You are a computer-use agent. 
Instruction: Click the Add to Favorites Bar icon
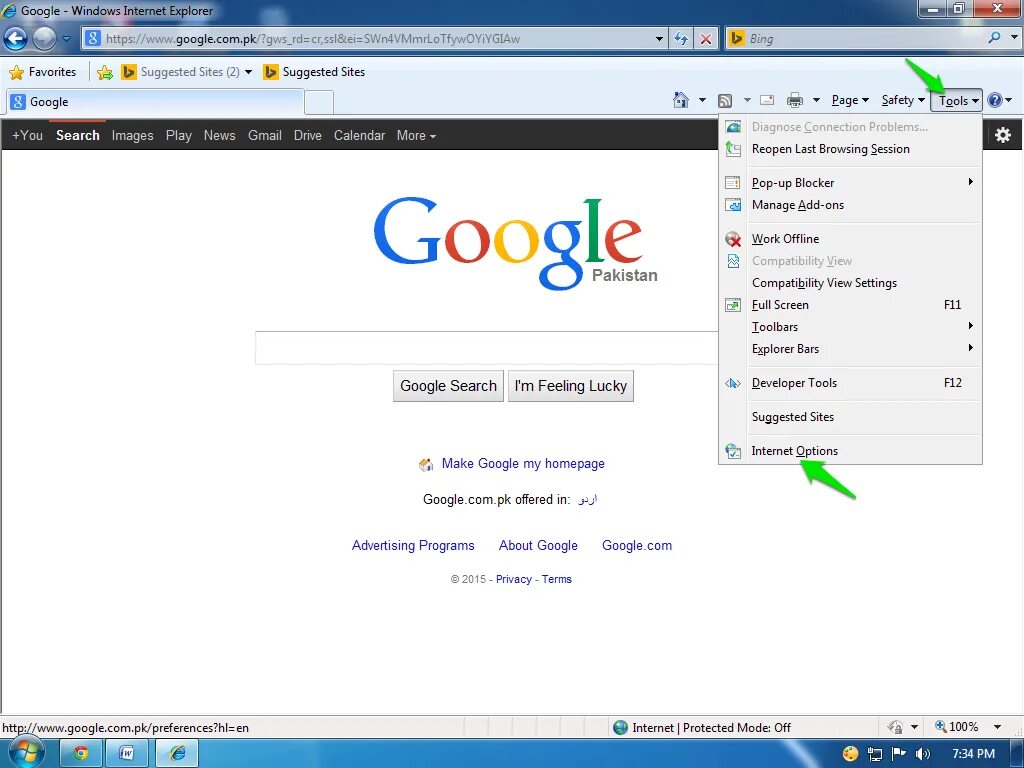104,72
